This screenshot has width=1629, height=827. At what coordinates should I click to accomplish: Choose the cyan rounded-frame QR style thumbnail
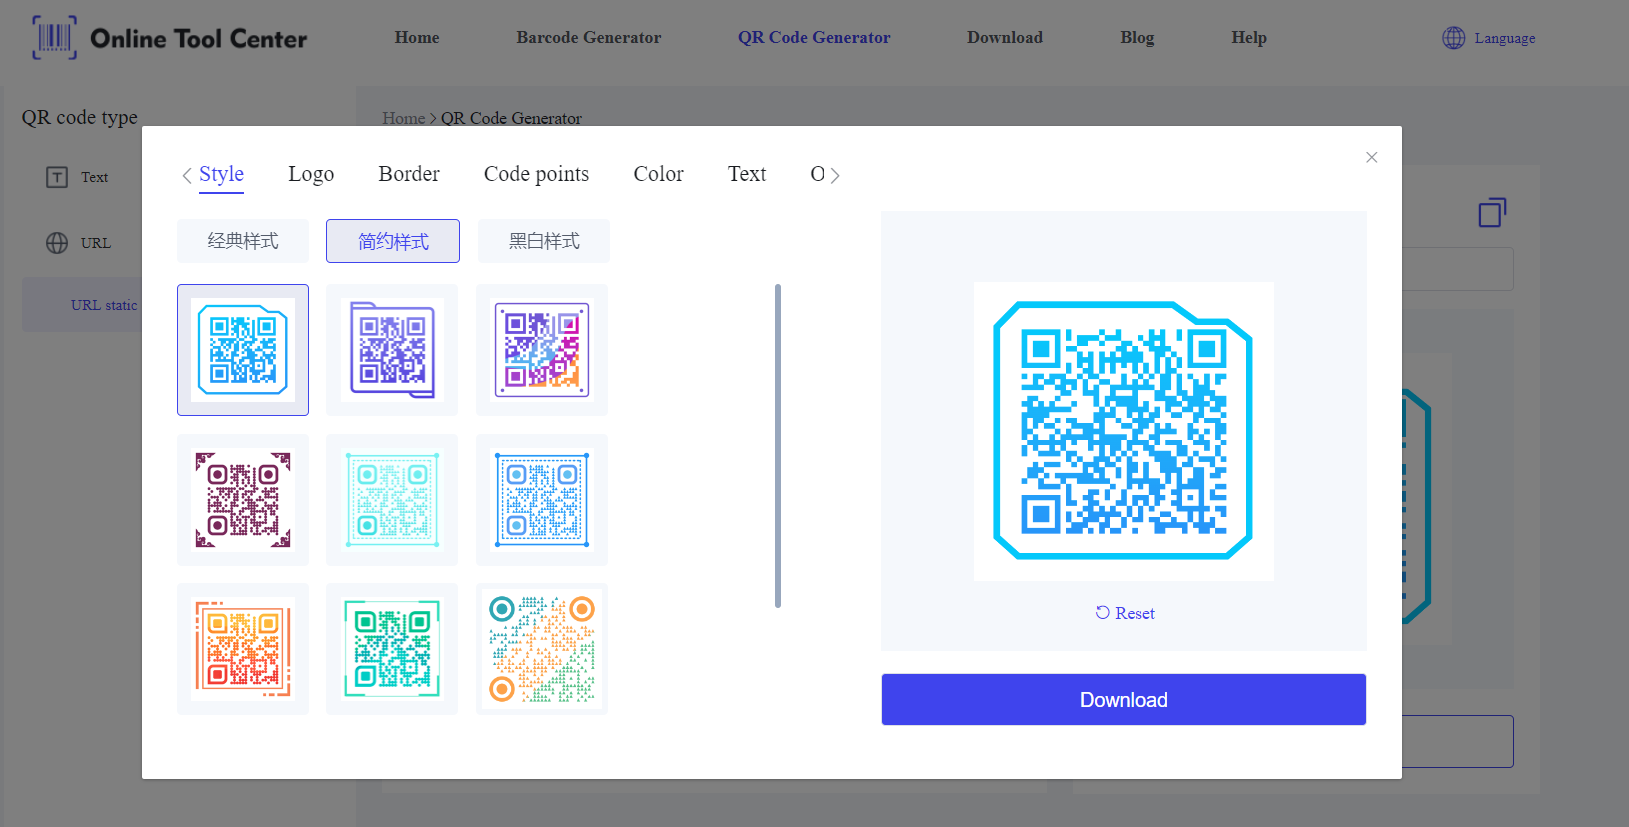tap(243, 350)
